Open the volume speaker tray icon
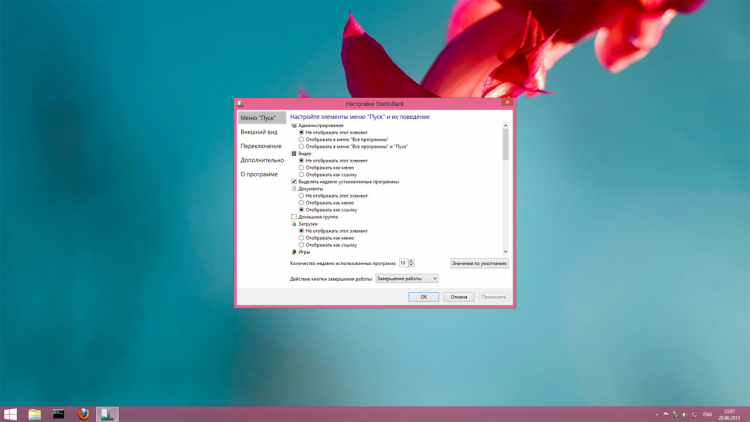 (x=684, y=415)
